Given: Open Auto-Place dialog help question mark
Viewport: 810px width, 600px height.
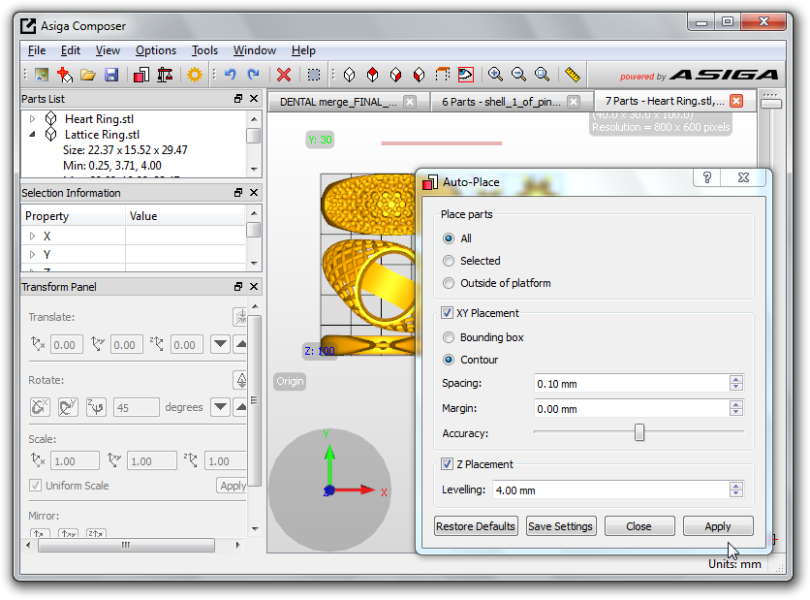Looking at the screenshot, I should [x=707, y=178].
